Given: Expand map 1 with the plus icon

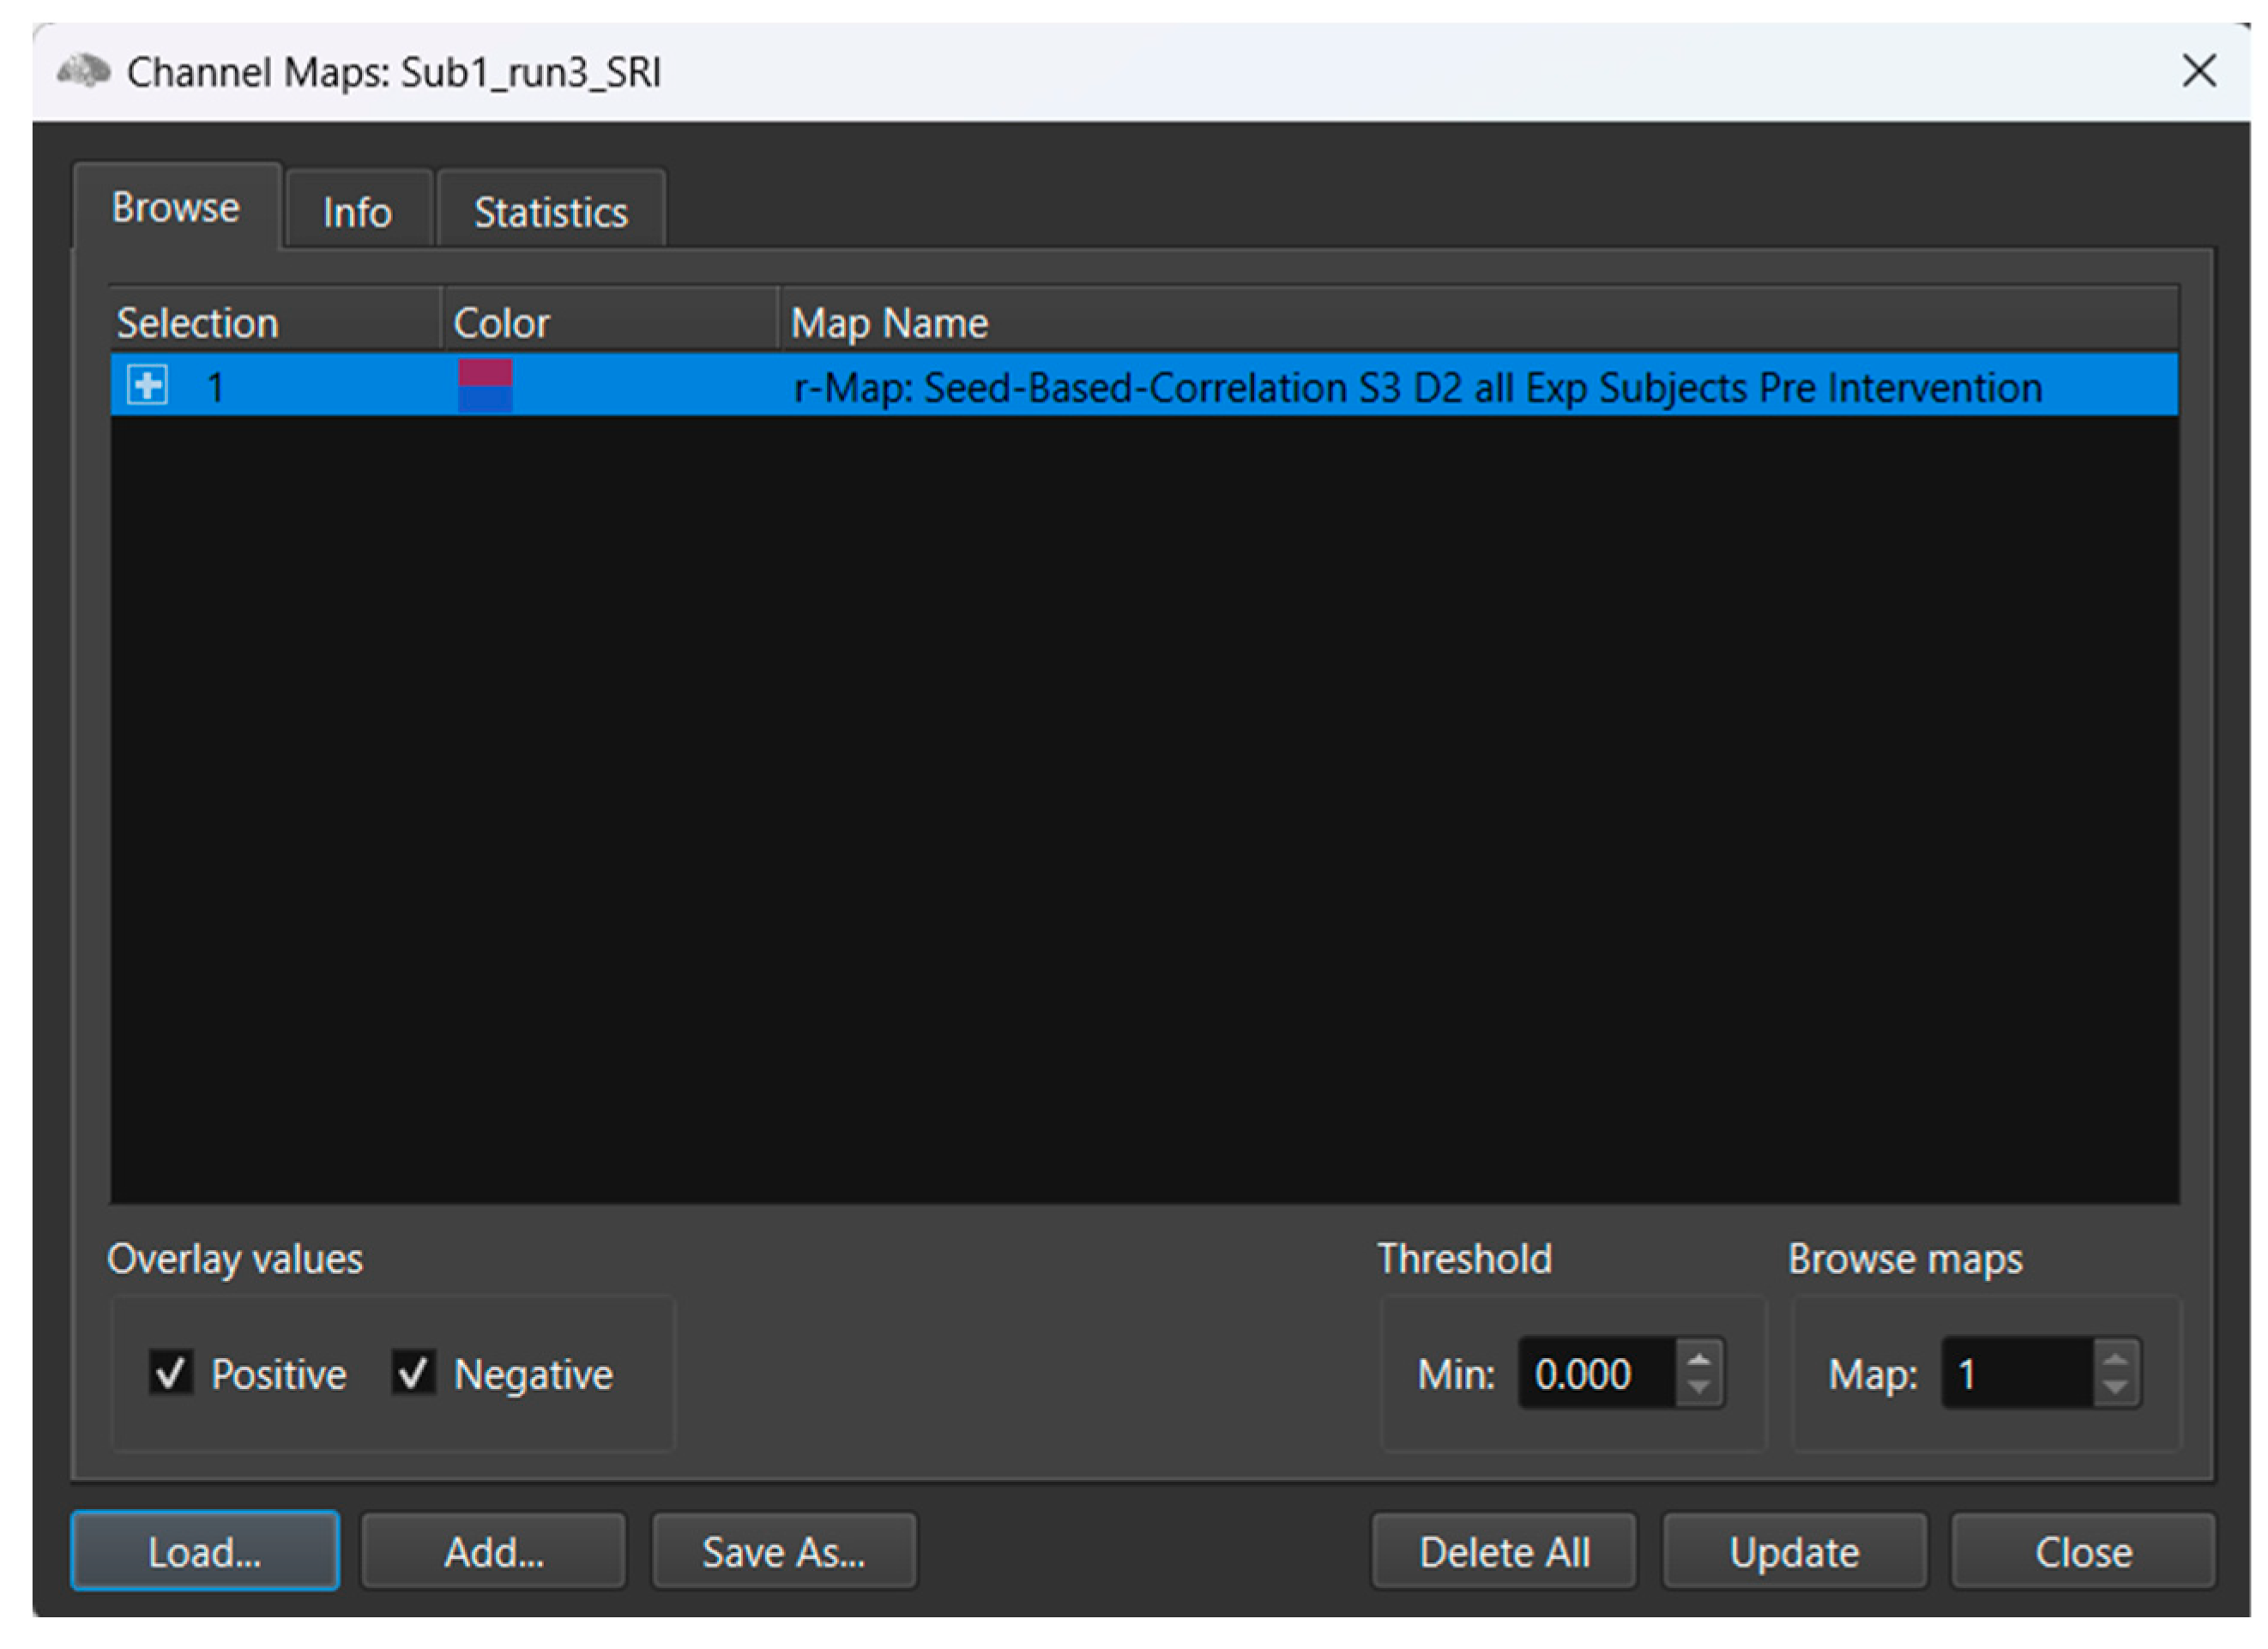Looking at the screenshot, I should point(148,386).
